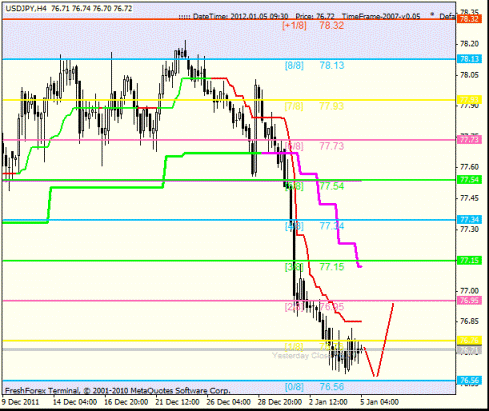The image size is (489, 411).
Task: Click the 77.60 price scale label
Action: click(x=469, y=167)
